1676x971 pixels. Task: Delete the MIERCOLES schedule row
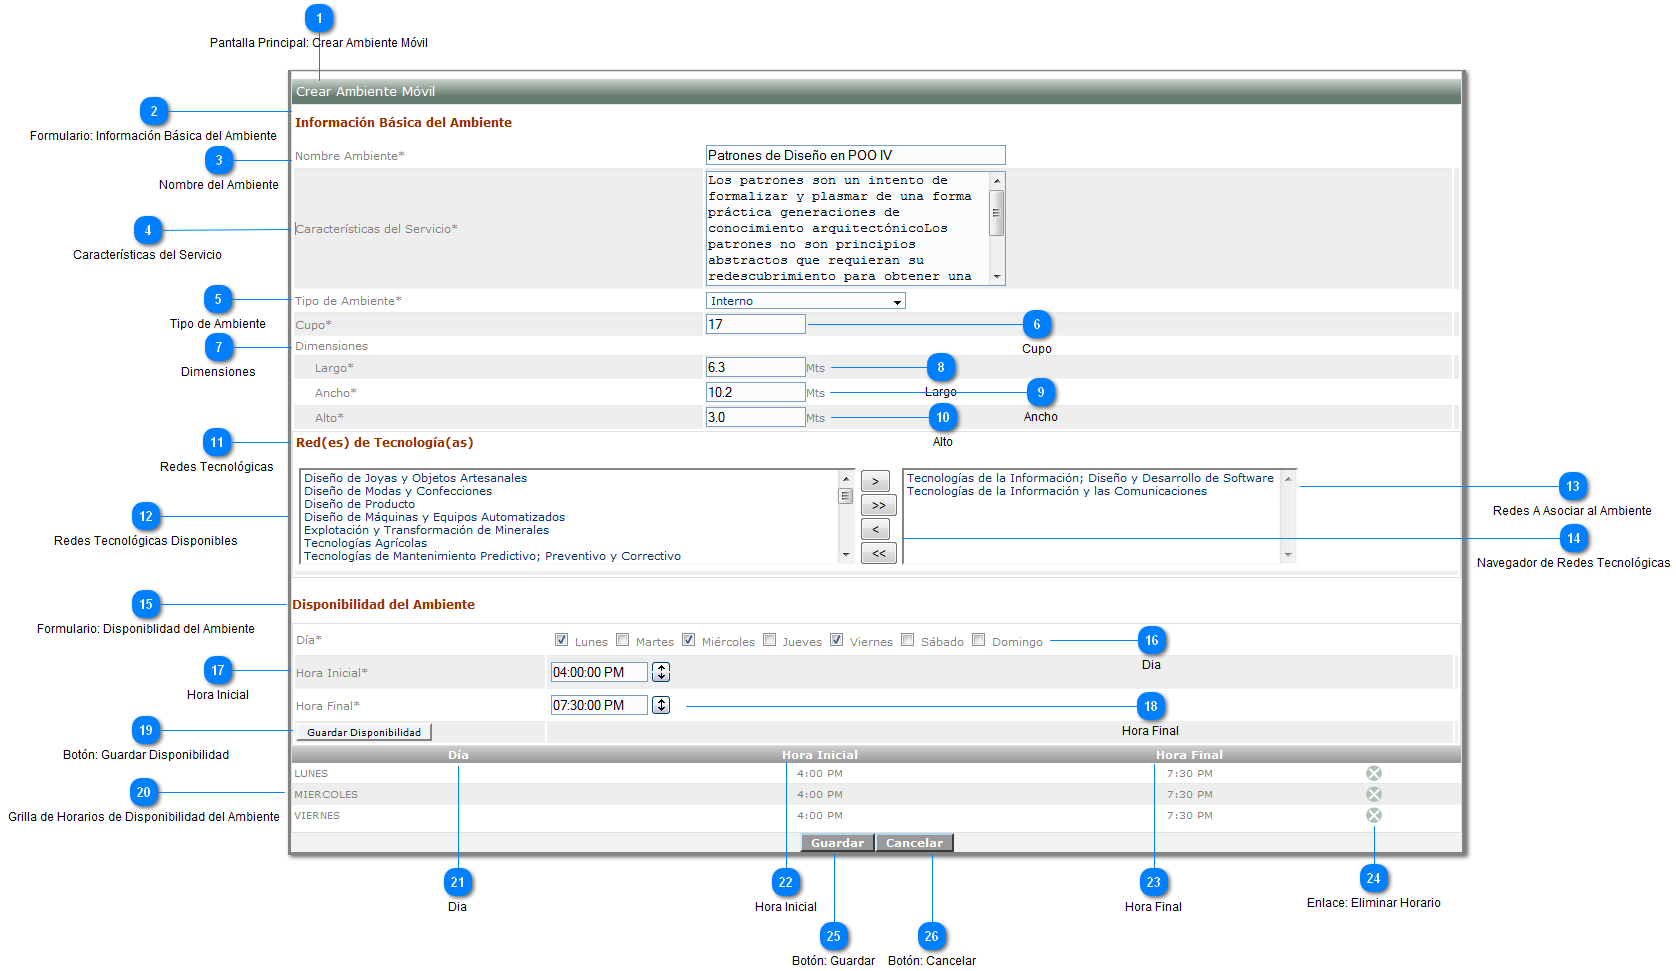pyautogui.click(x=1374, y=794)
